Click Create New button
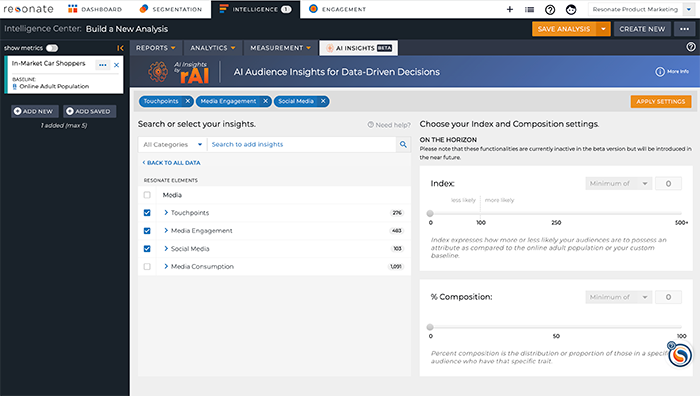This screenshot has height=396, width=700. [x=642, y=29]
